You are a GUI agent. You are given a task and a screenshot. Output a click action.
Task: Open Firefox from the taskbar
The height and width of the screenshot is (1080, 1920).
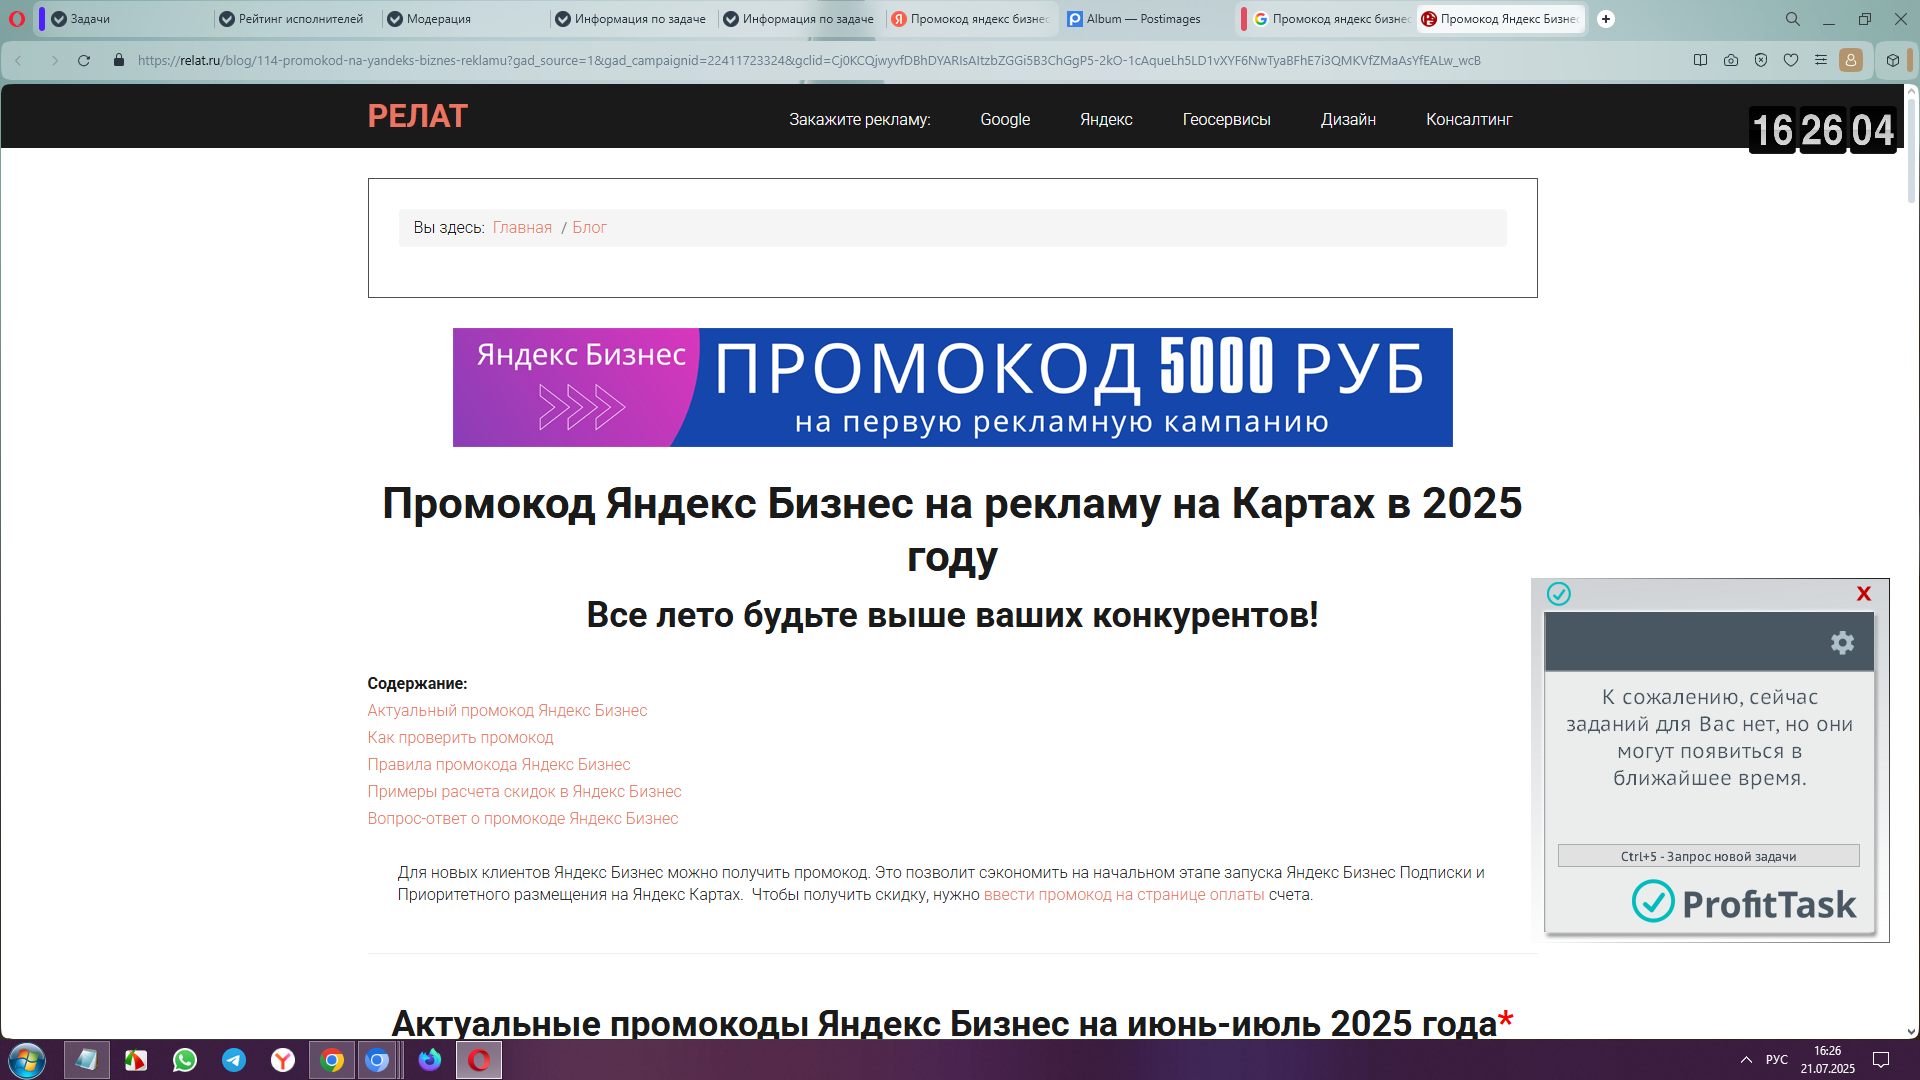pos(430,1060)
